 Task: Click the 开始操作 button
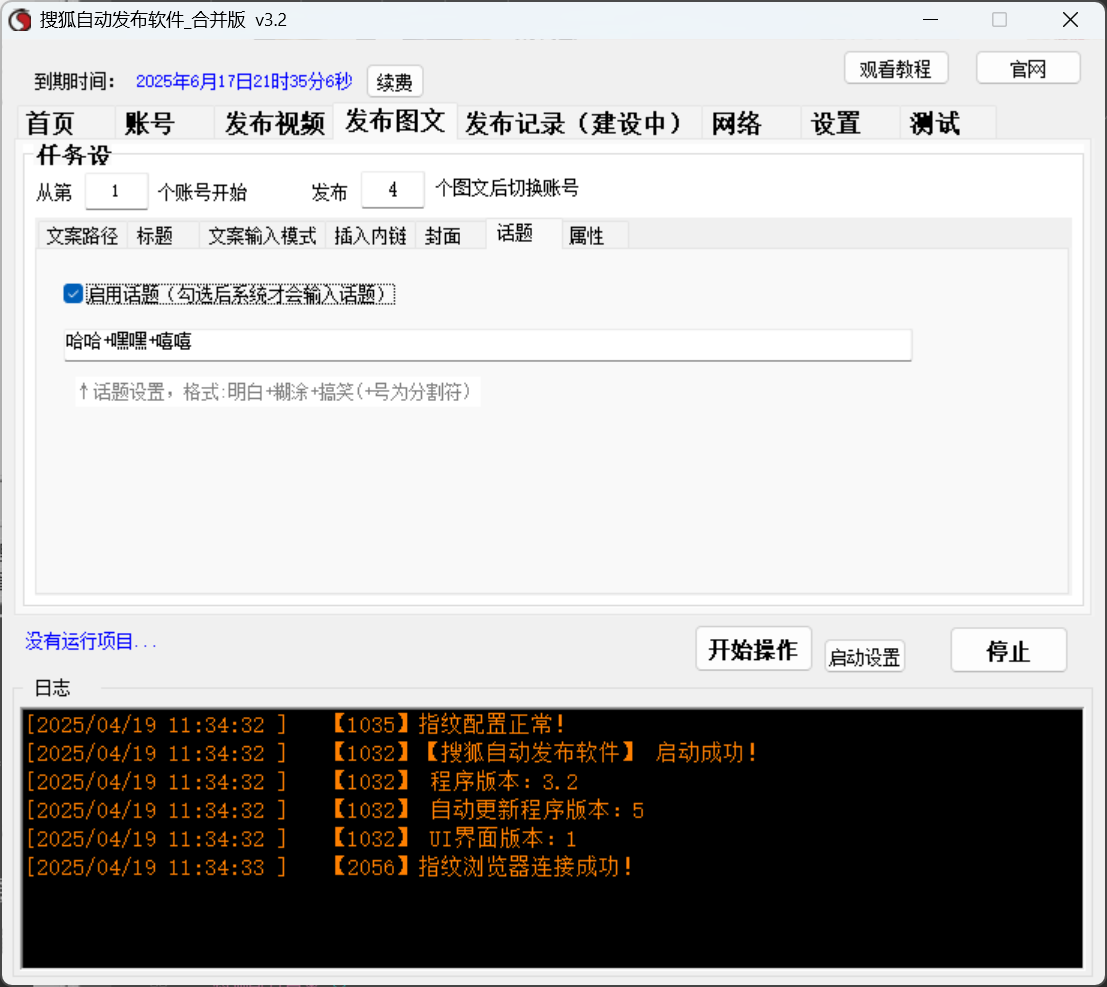pos(753,649)
